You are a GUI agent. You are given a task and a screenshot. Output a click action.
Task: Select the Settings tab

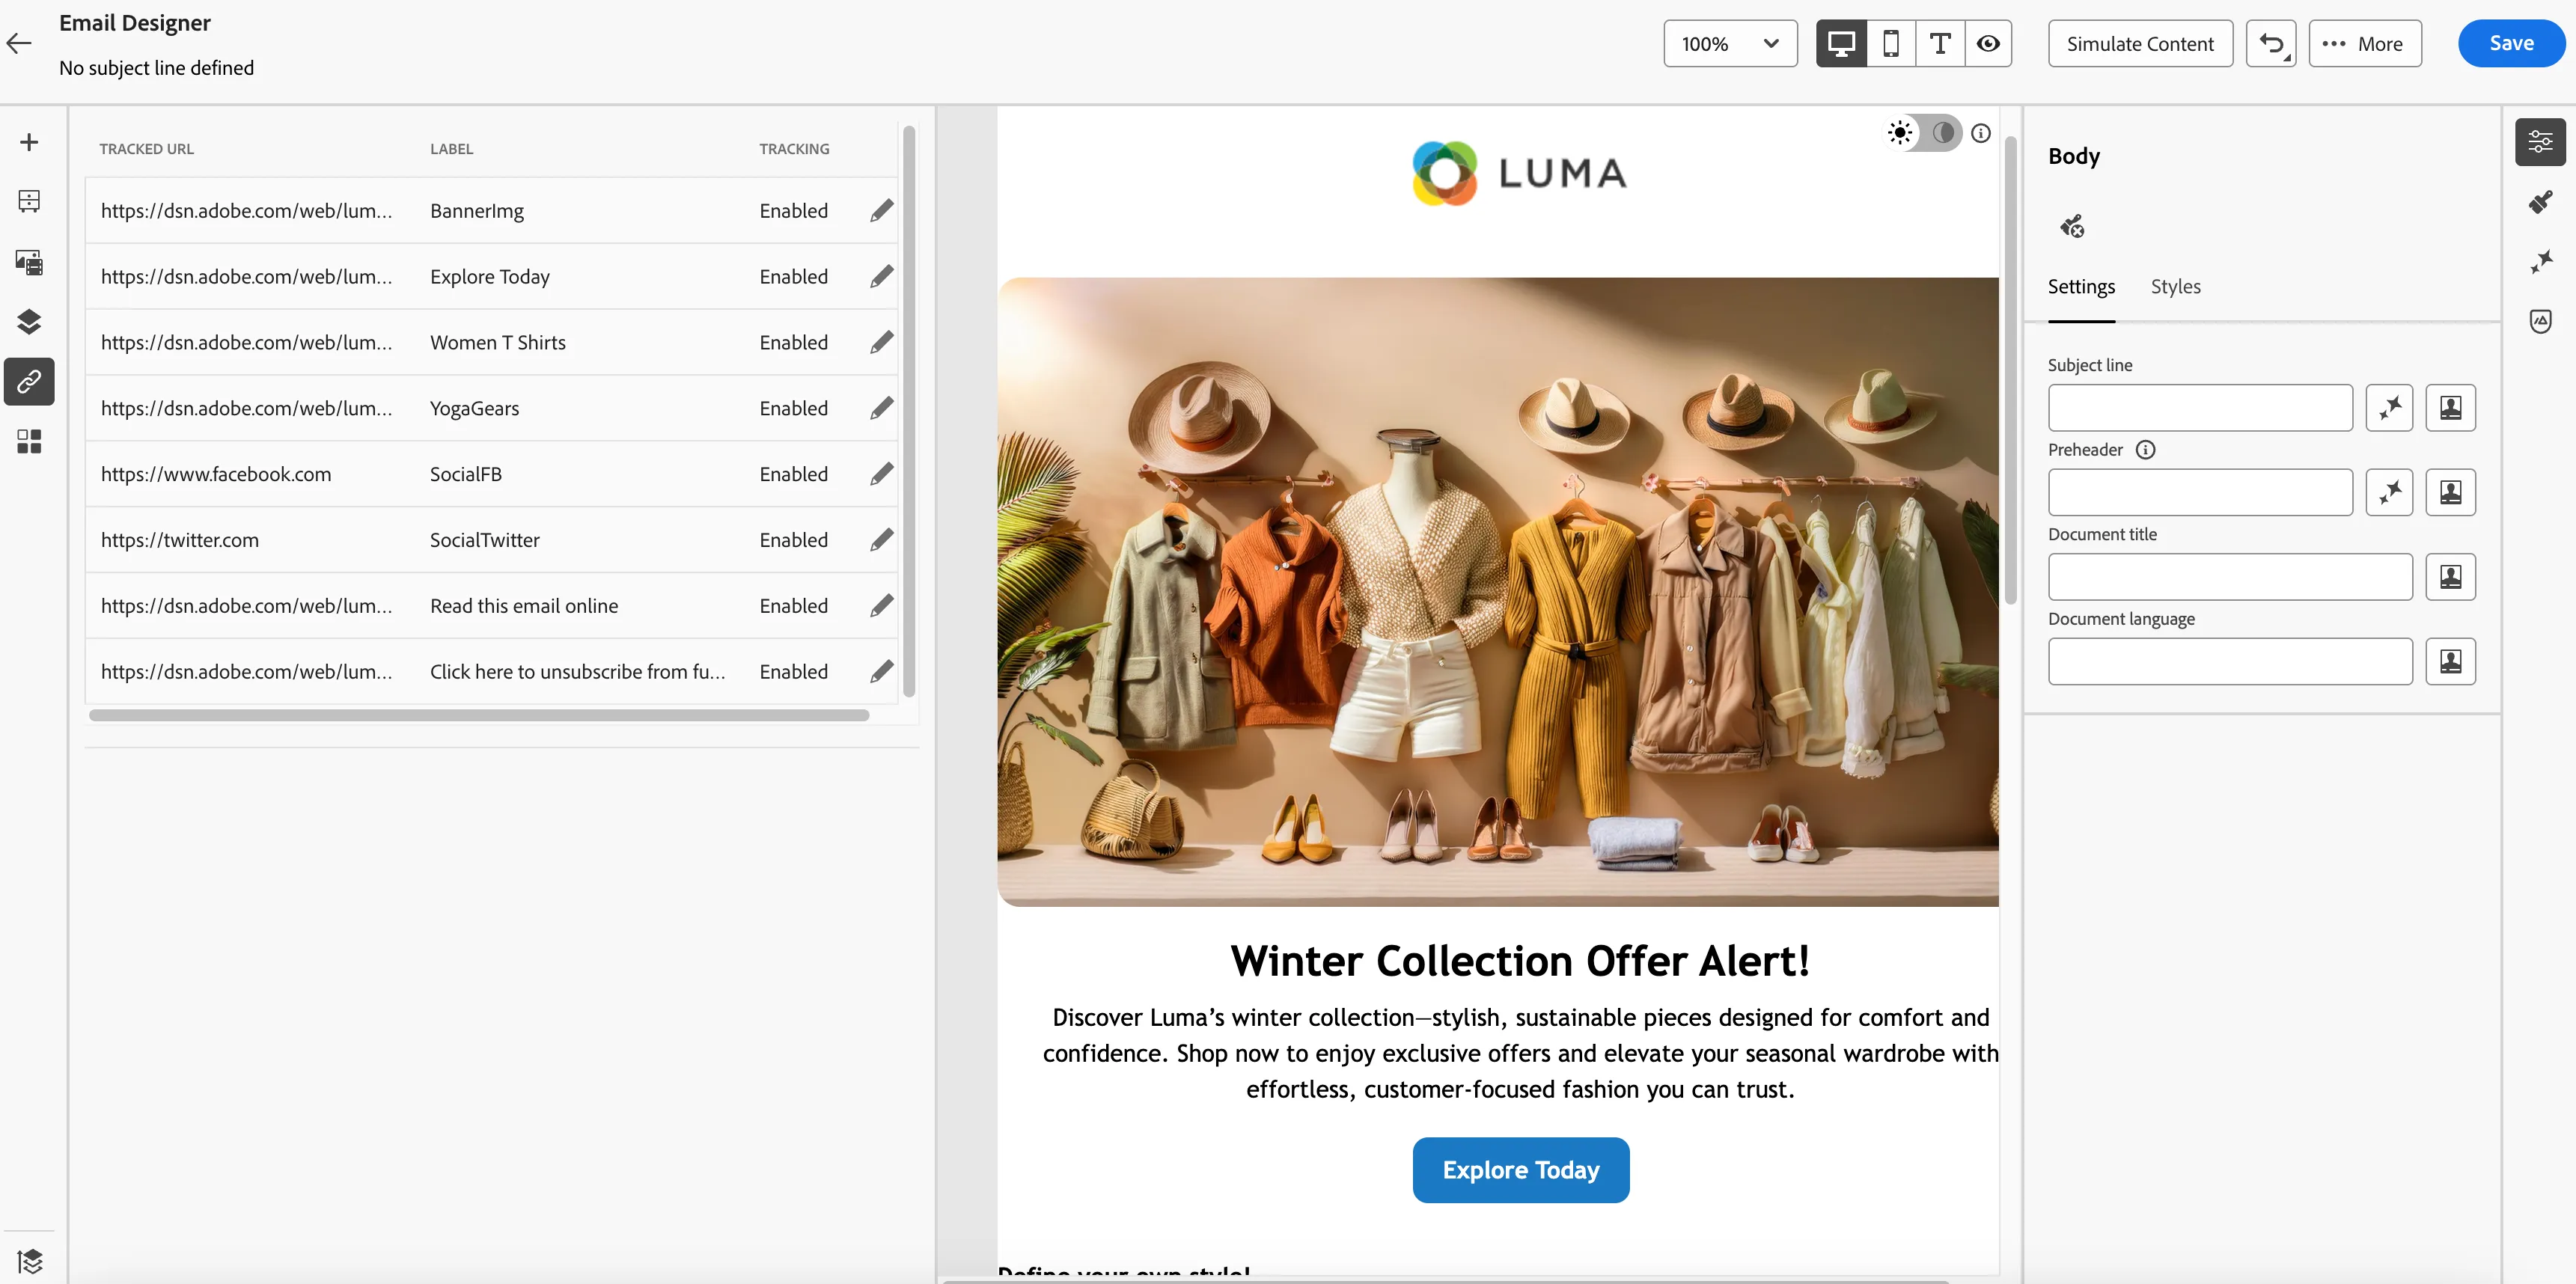(x=2081, y=287)
